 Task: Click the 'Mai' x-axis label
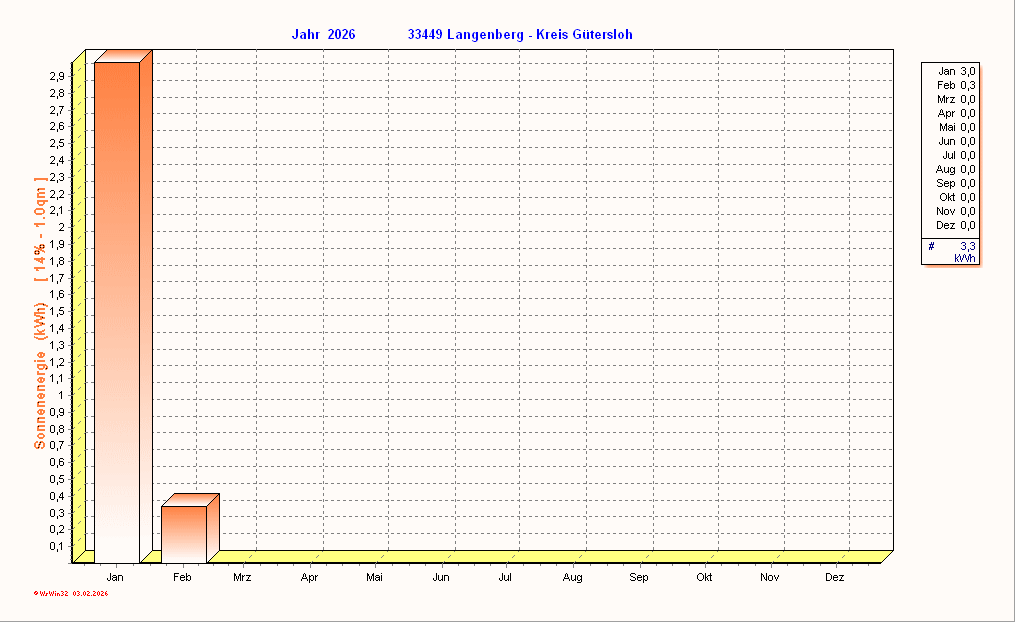[374, 578]
